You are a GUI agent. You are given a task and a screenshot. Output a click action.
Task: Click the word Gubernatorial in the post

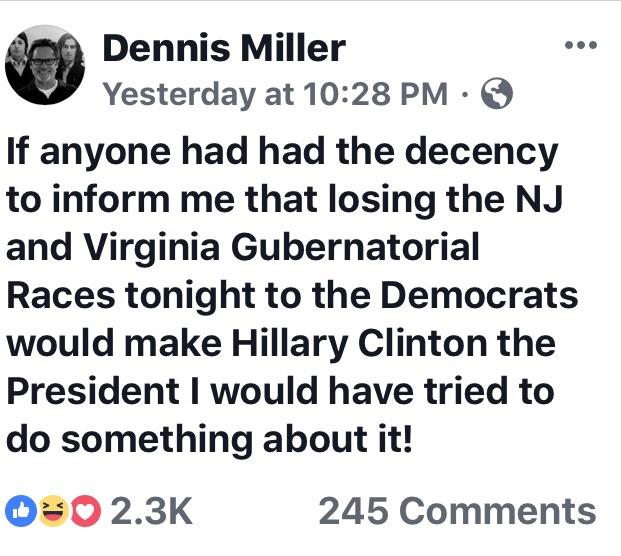point(355,247)
